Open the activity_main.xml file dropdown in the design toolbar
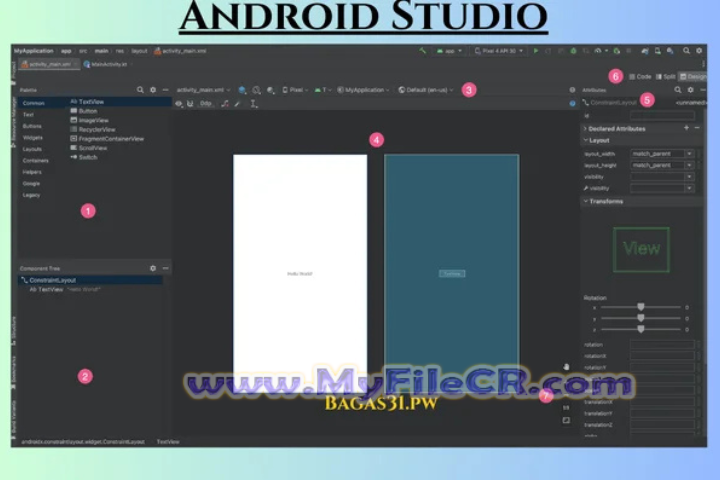The height and width of the screenshot is (480, 720). pos(203,90)
